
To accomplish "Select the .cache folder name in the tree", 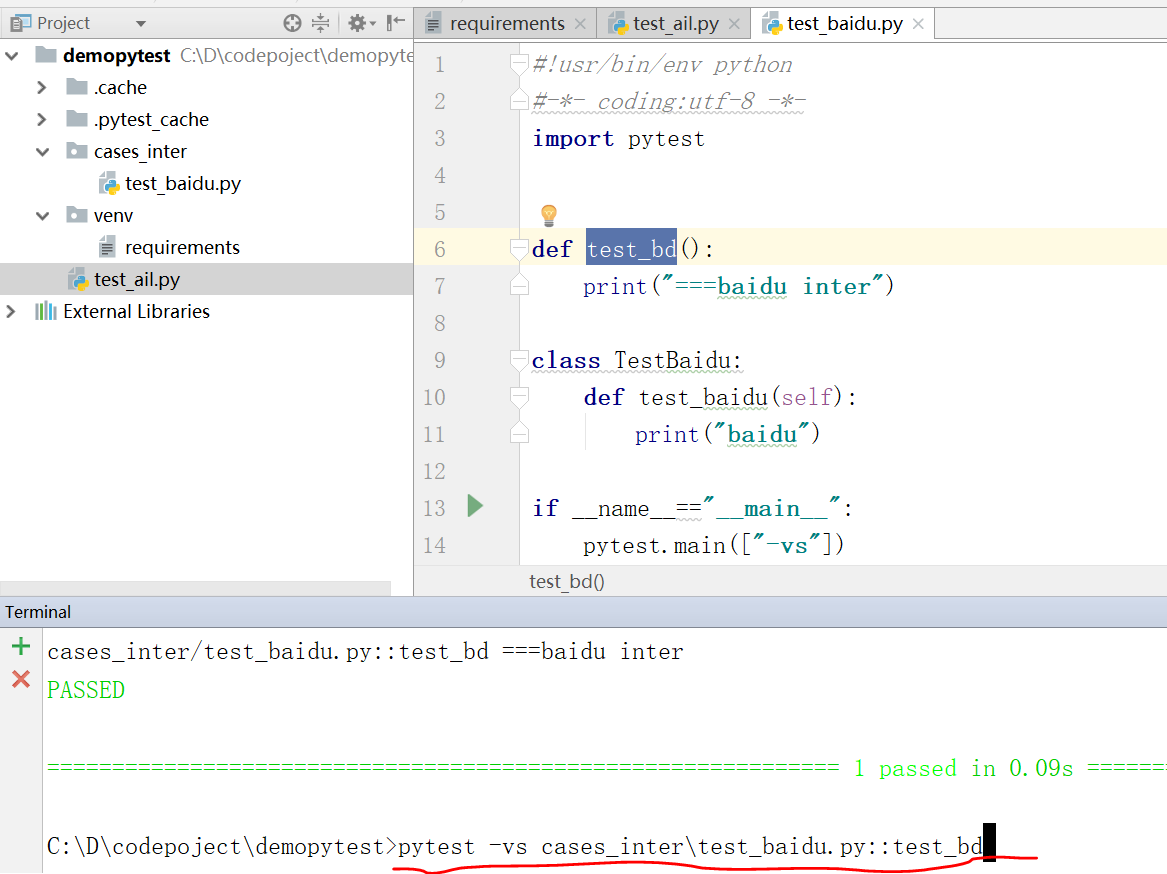I will pos(121,88).
